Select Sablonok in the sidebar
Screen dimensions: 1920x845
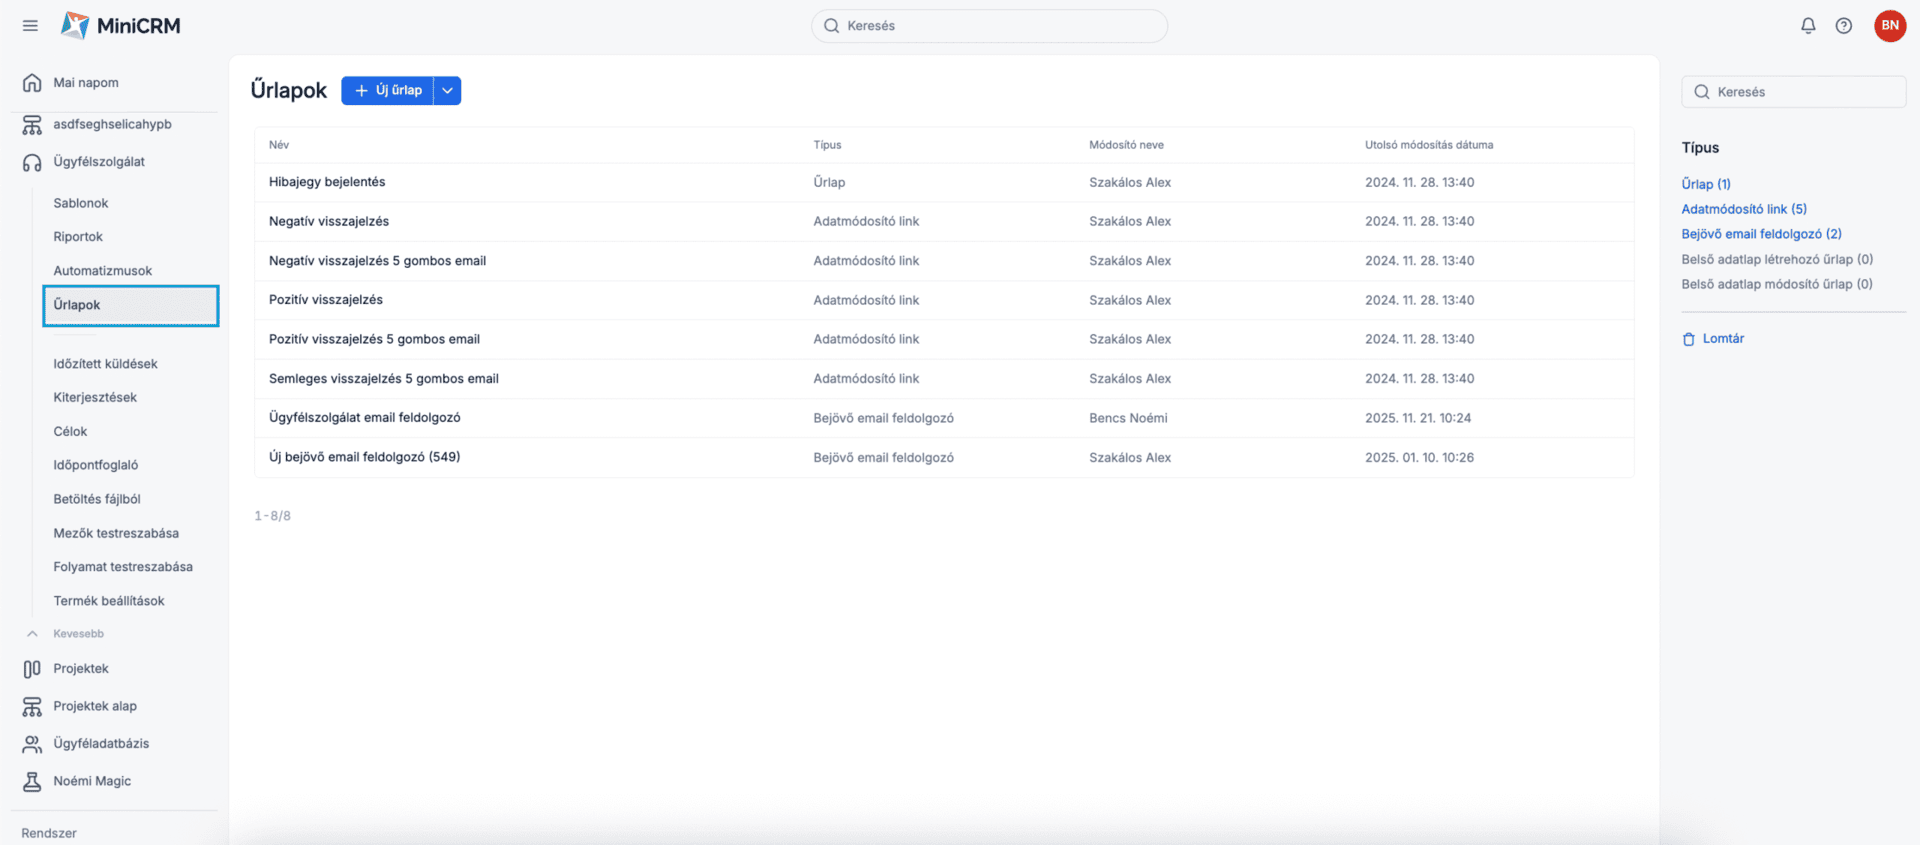(x=81, y=203)
